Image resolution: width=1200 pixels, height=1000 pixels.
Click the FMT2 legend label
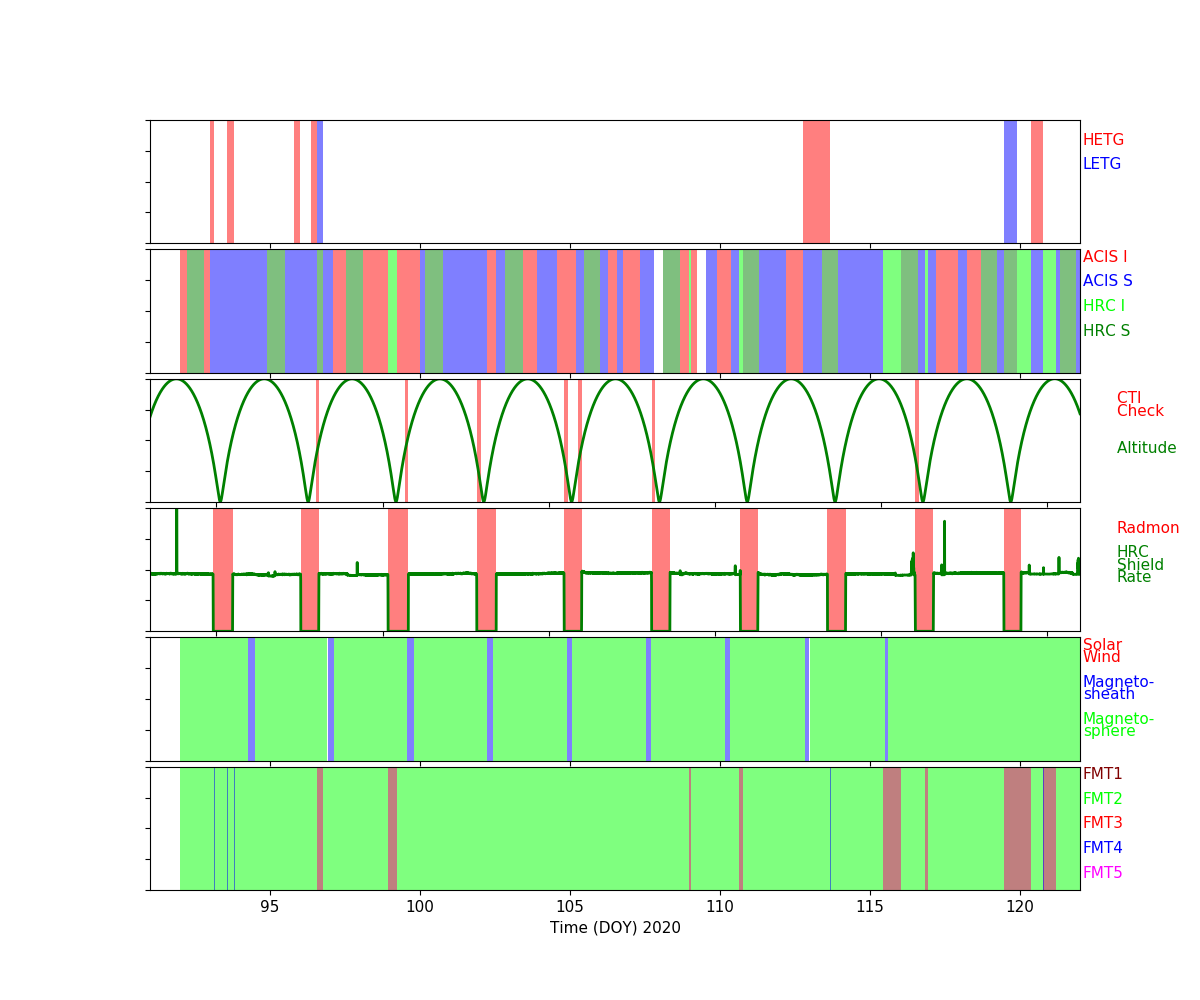pos(1103,799)
